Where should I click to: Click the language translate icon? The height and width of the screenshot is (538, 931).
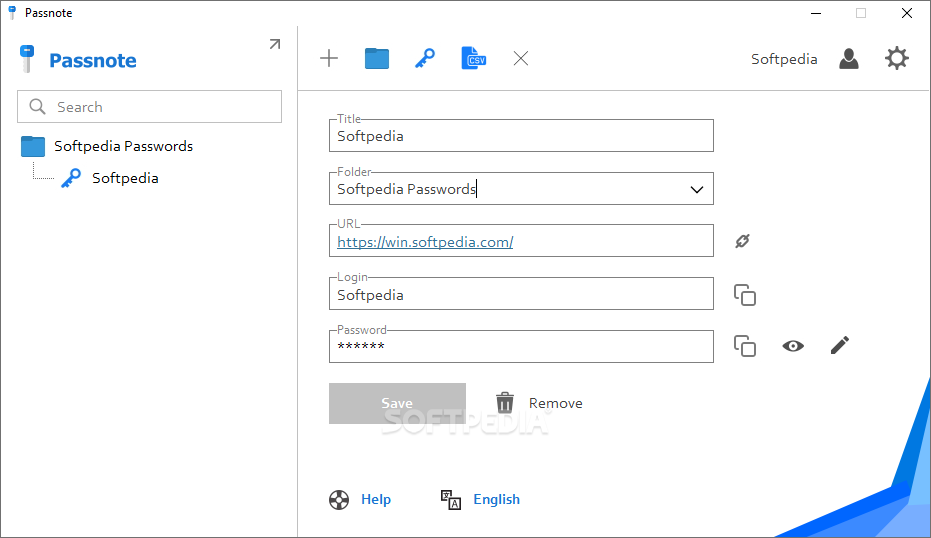pos(451,499)
